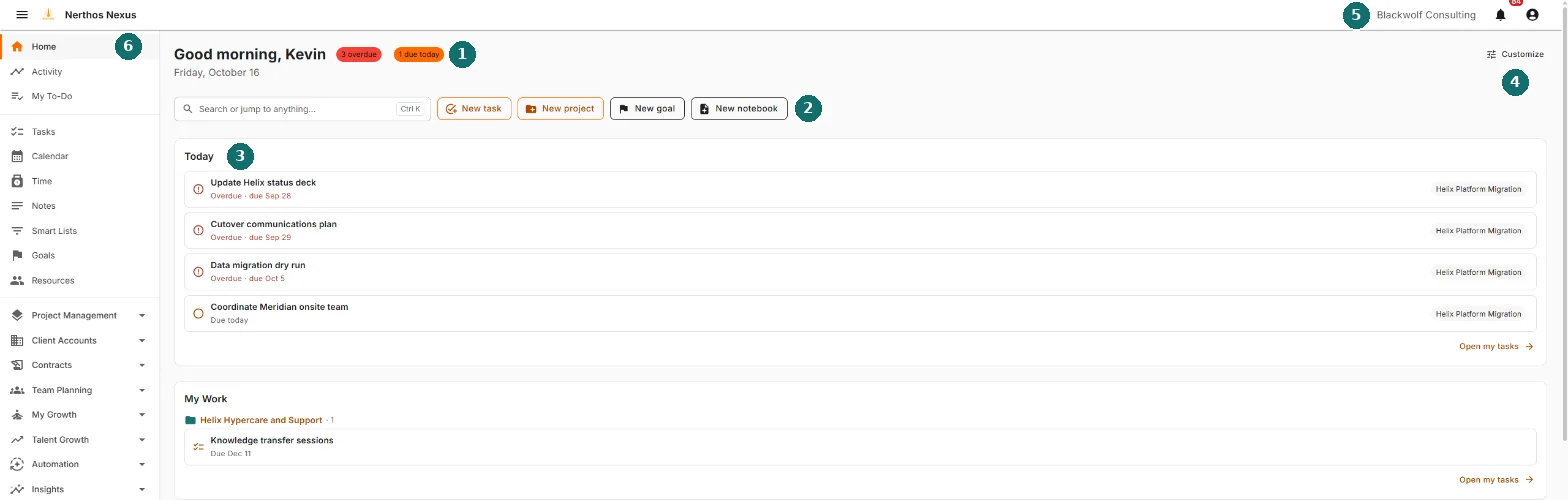Screen dimensions: 1568x500
Task: Mark Coordinate Meridian onsite team task complete
Action: click(198, 313)
